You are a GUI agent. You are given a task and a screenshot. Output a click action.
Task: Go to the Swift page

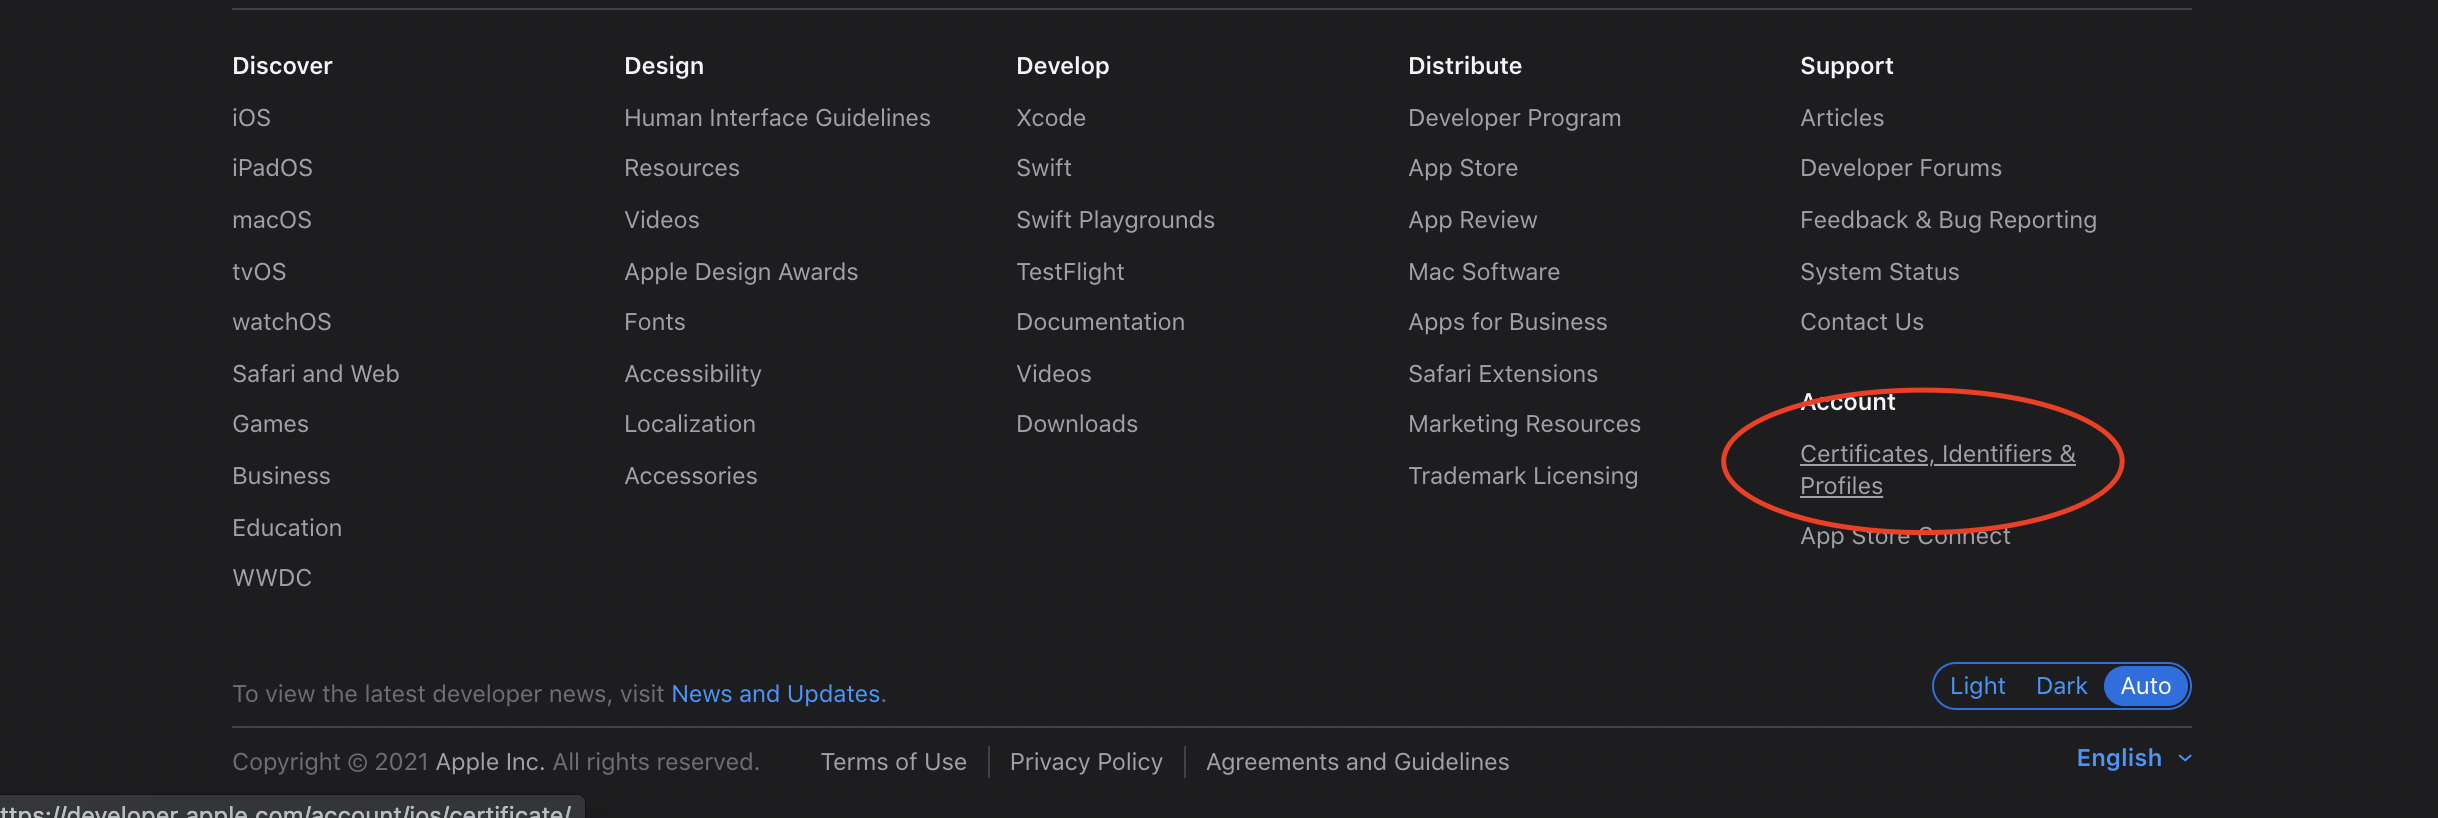[1044, 168]
